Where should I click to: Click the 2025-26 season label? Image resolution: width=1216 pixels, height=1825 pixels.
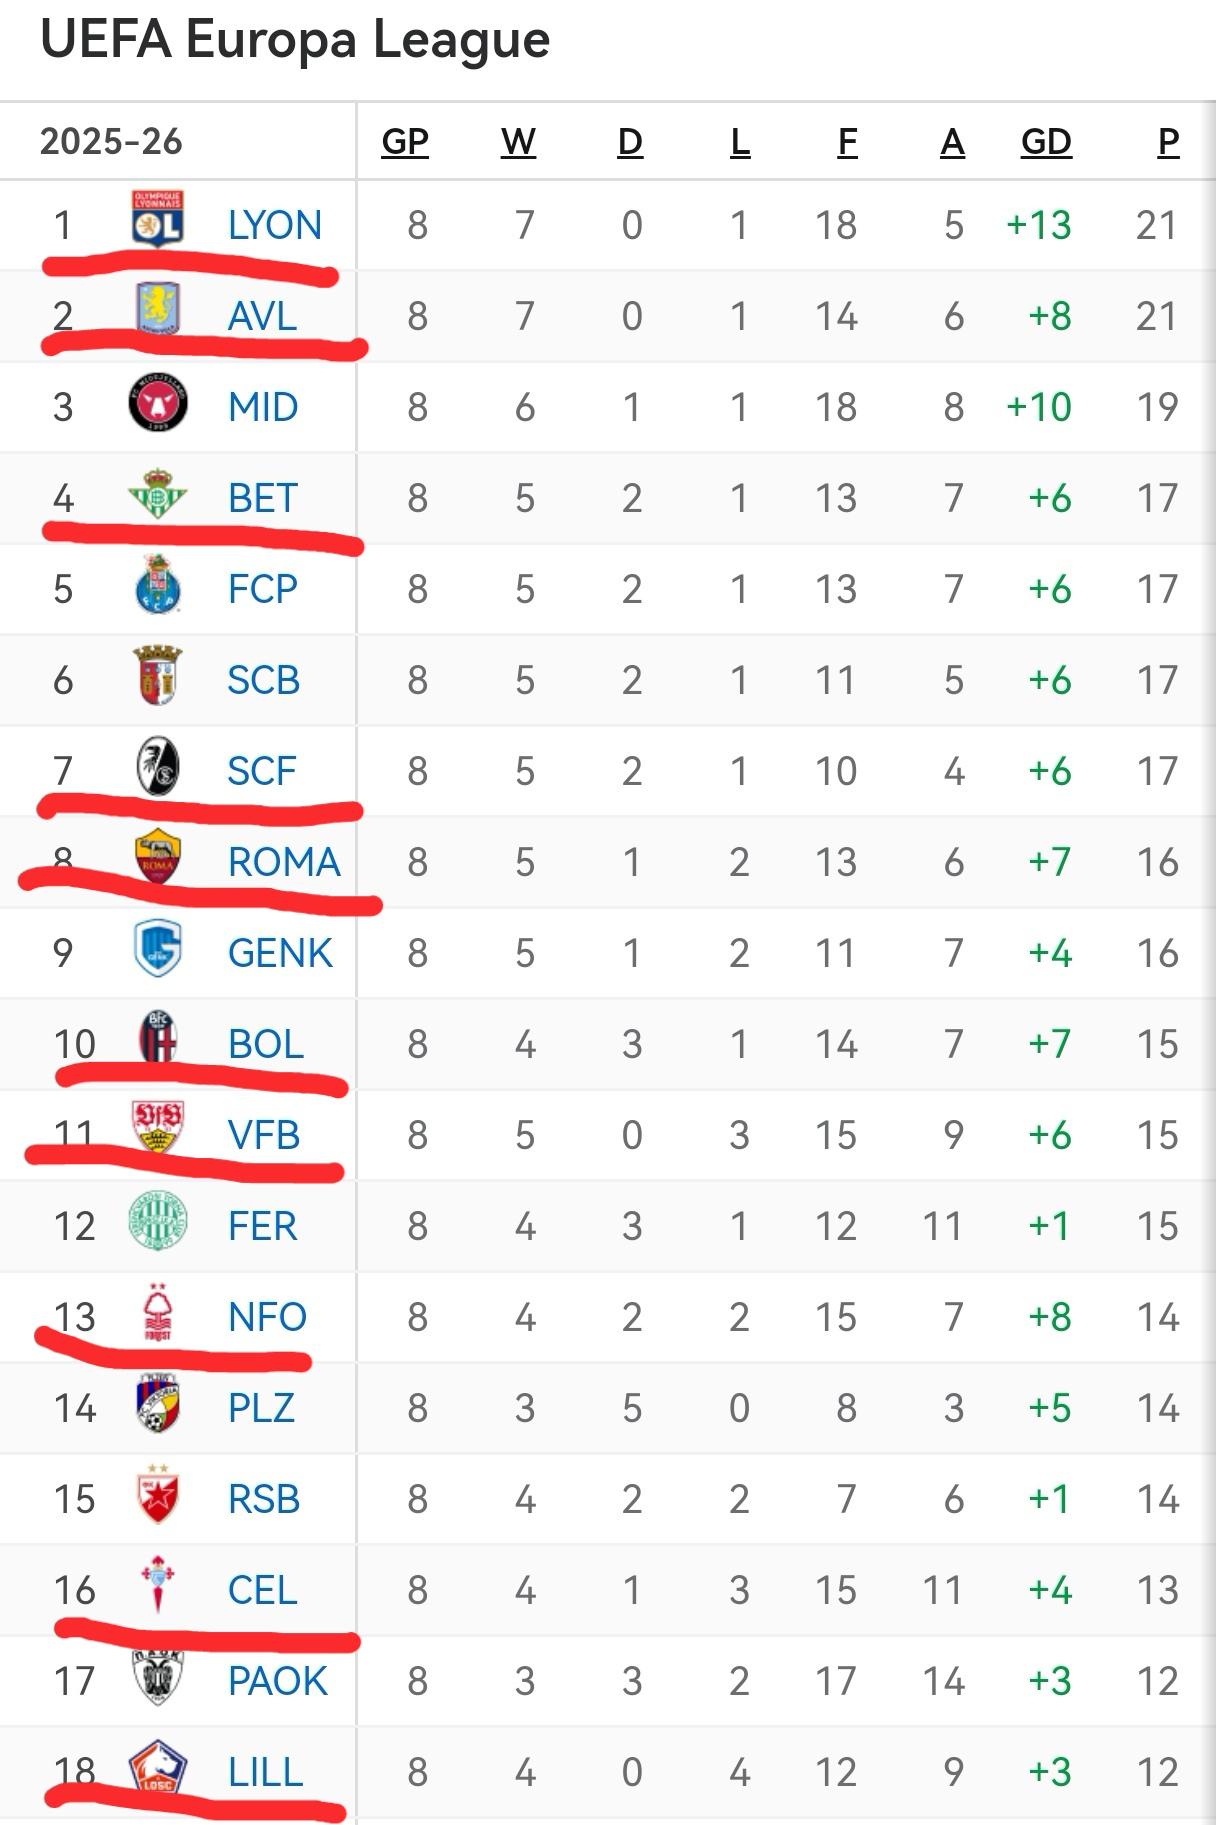(x=111, y=142)
